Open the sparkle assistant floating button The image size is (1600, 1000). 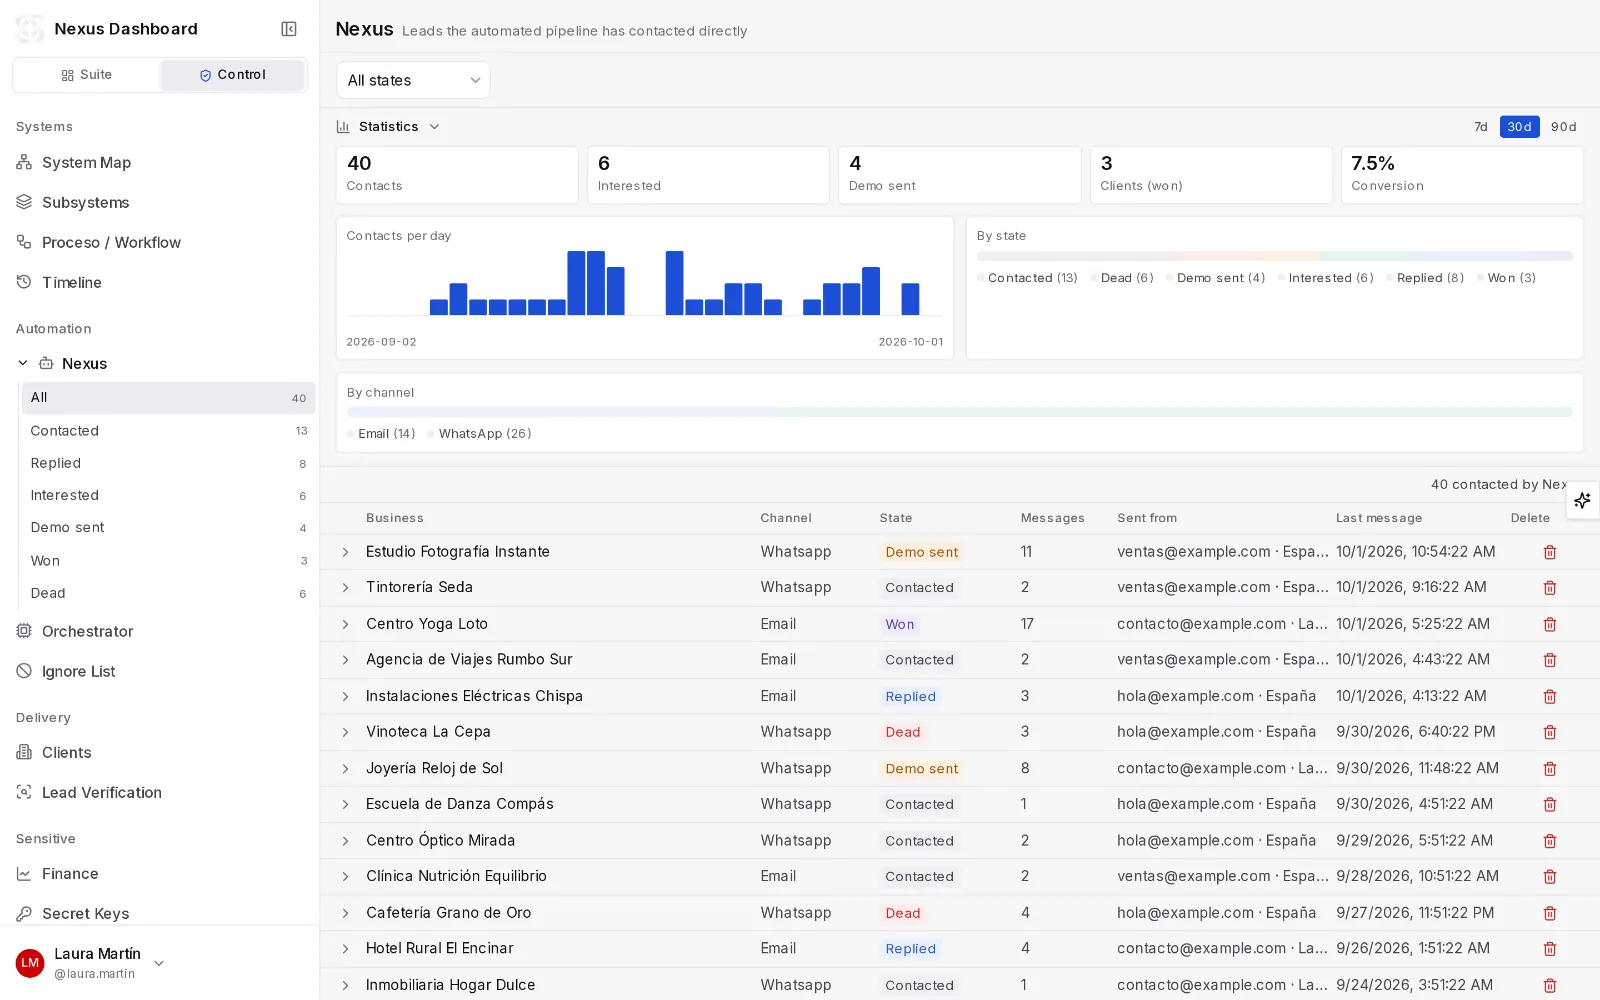pos(1582,500)
